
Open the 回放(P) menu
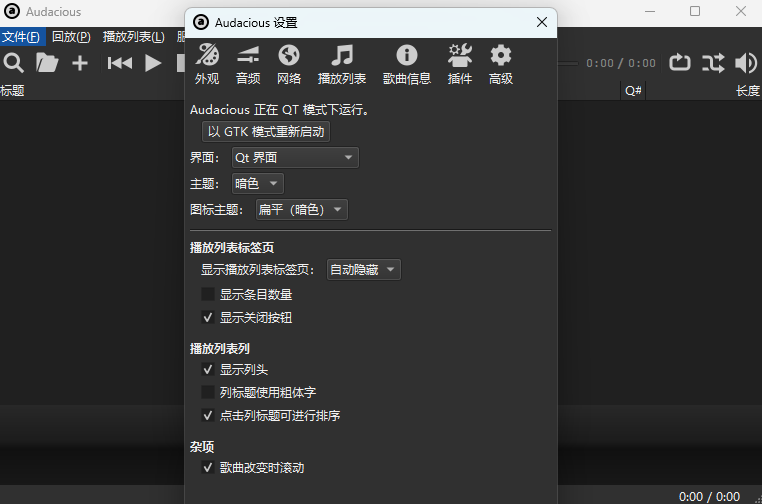[x=71, y=37]
